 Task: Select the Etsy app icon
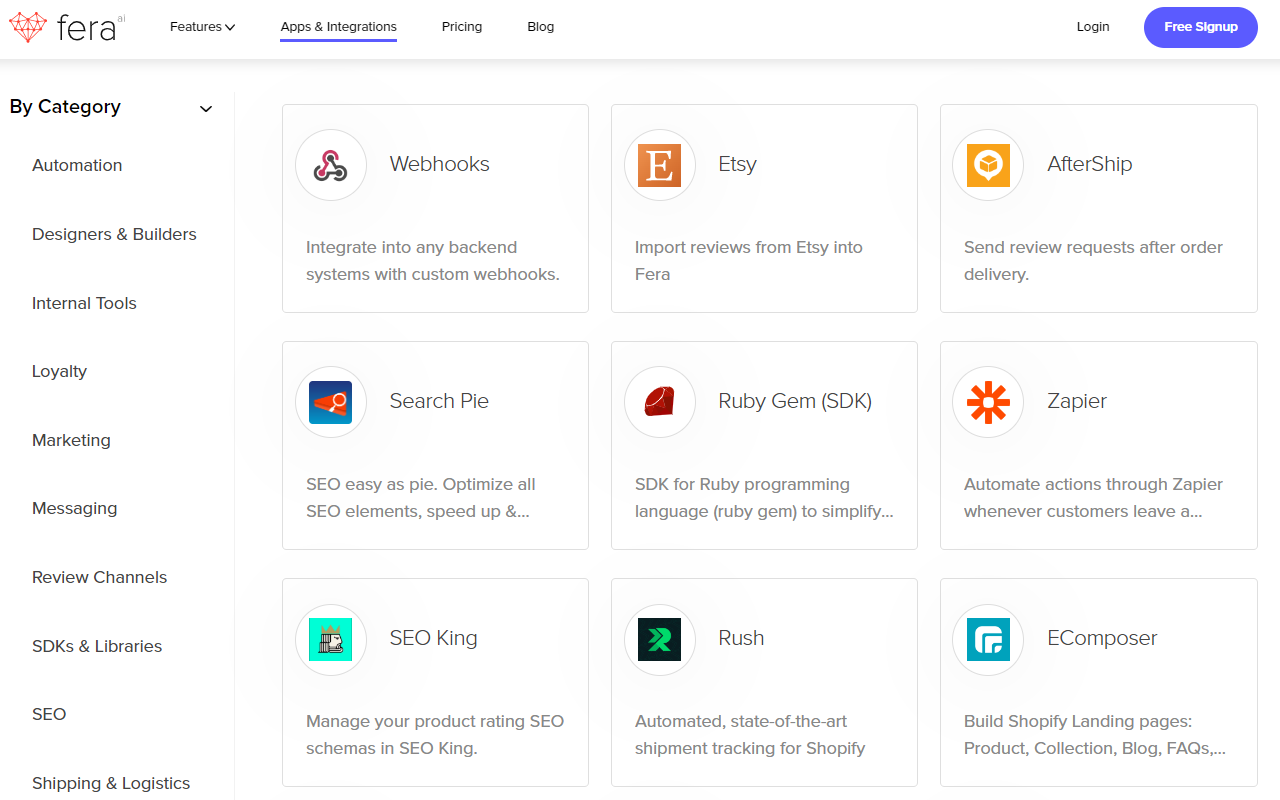coord(659,164)
